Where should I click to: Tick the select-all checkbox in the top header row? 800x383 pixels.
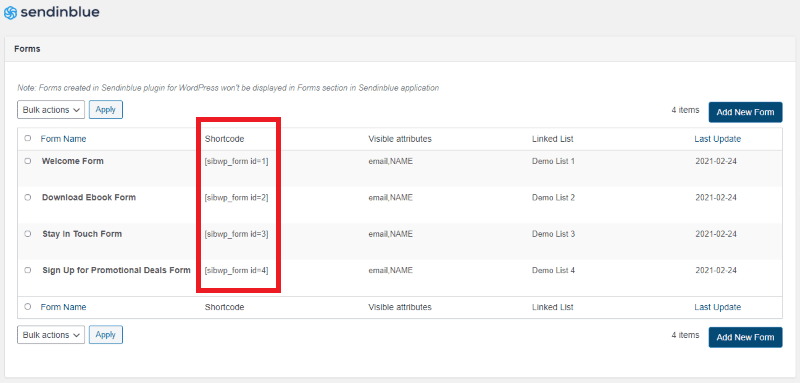[x=28, y=138]
